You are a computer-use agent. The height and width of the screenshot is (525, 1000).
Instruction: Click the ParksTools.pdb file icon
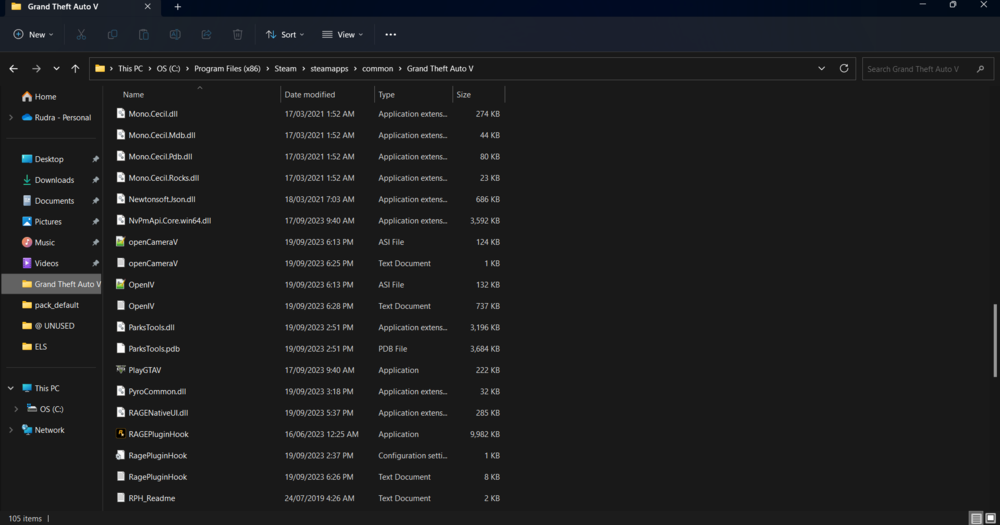coord(120,348)
